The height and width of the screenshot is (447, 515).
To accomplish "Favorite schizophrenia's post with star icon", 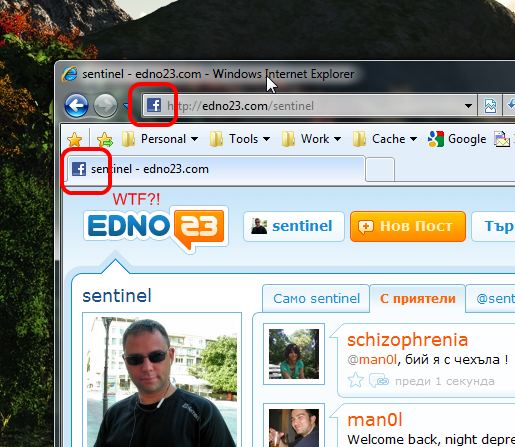I will [355, 380].
